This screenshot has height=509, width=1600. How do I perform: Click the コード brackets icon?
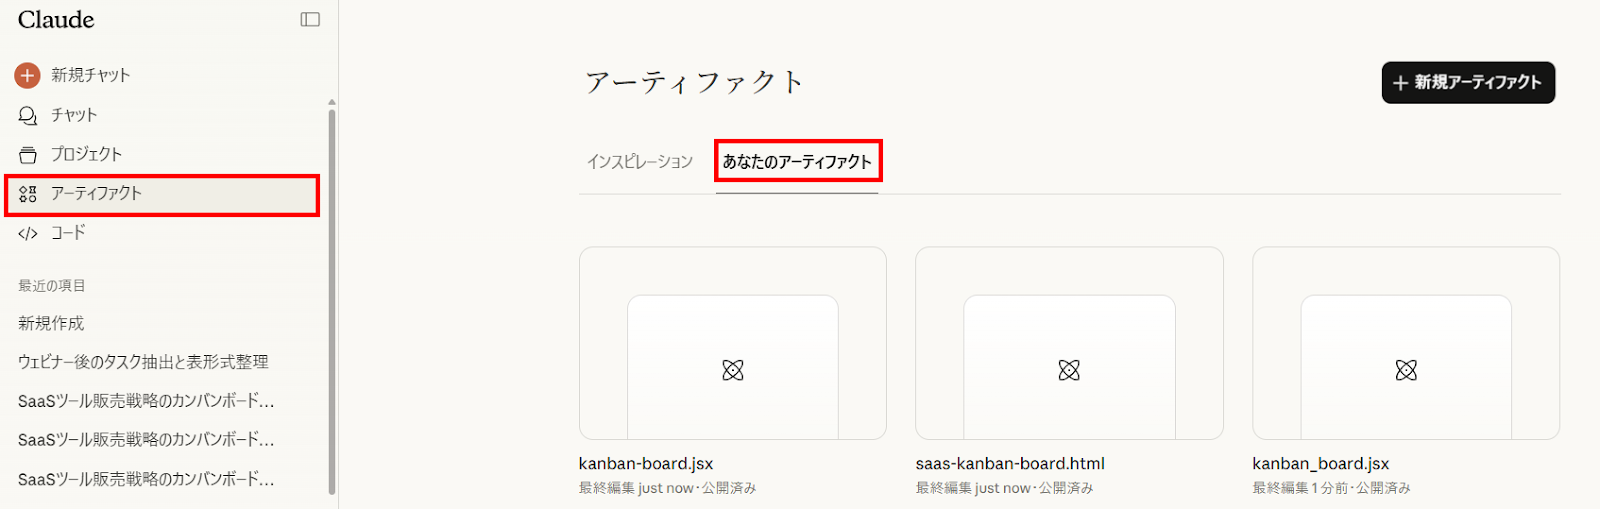(28, 233)
